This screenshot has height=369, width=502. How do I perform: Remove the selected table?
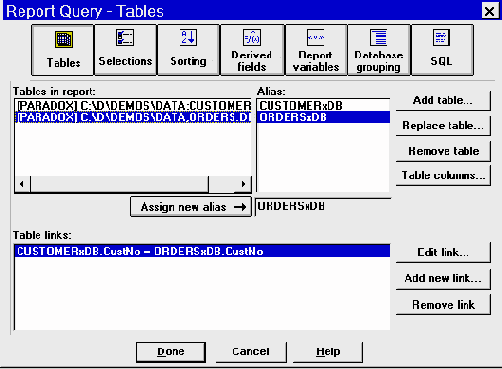[x=443, y=151]
